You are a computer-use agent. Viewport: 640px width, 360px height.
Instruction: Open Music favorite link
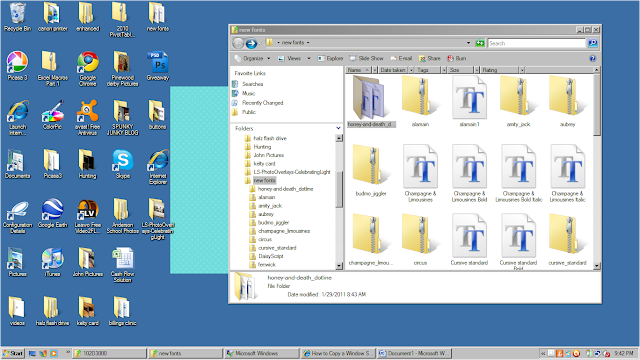point(248,93)
